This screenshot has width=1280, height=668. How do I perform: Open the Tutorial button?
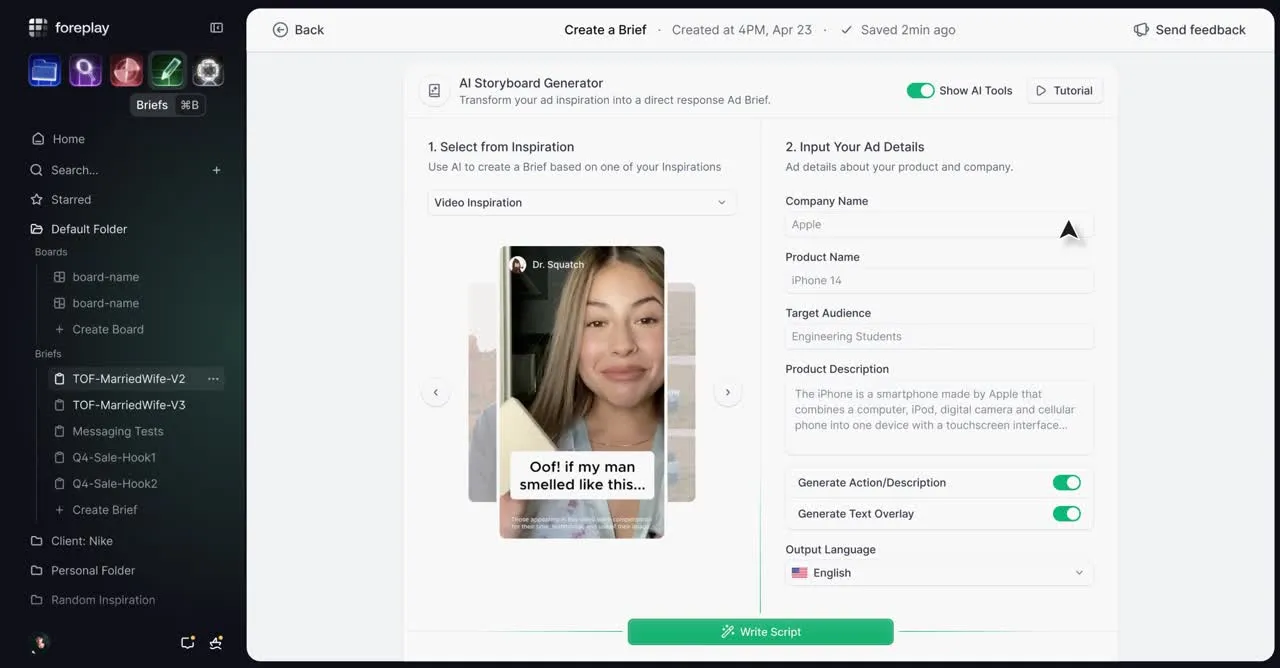[x=1064, y=90]
